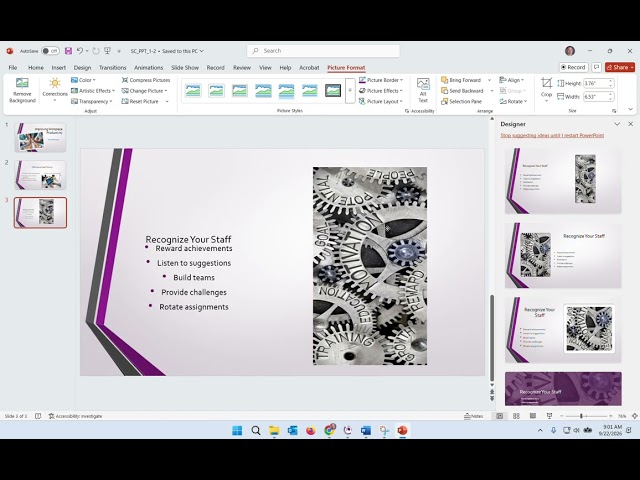Viewport: 640px width, 480px height.
Task: Click the Redo arrow icon
Action: click(96, 51)
